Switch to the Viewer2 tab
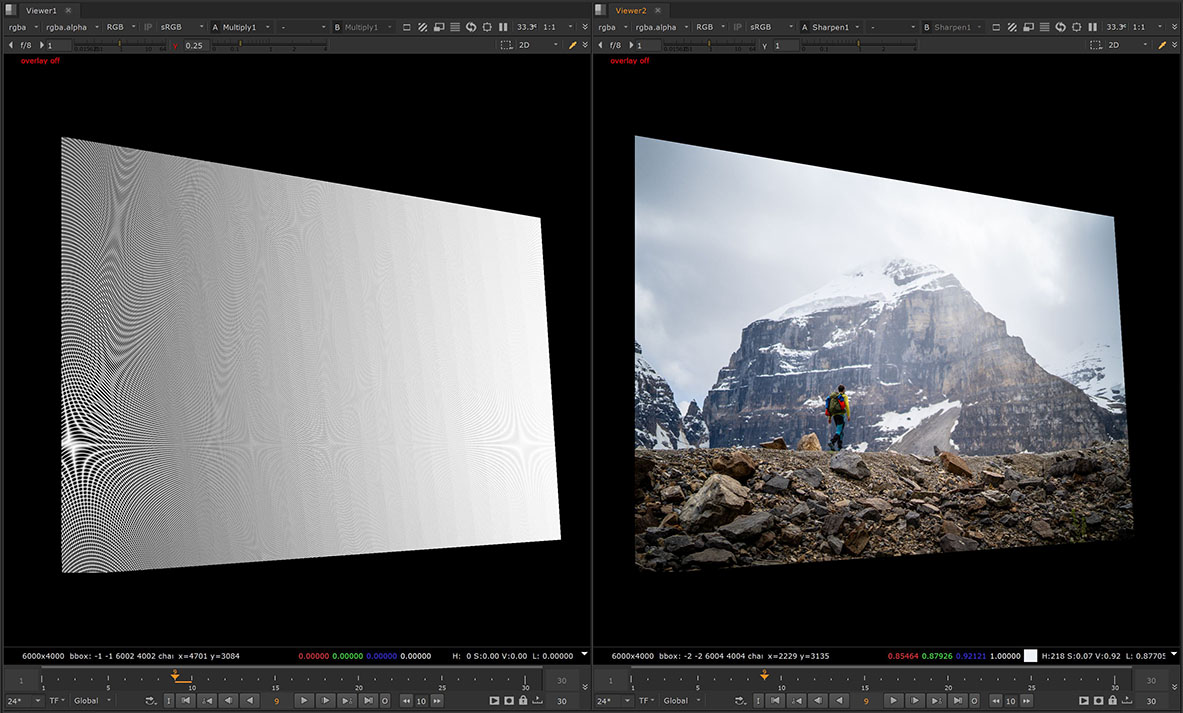1183x713 pixels. (x=631, y=9)
